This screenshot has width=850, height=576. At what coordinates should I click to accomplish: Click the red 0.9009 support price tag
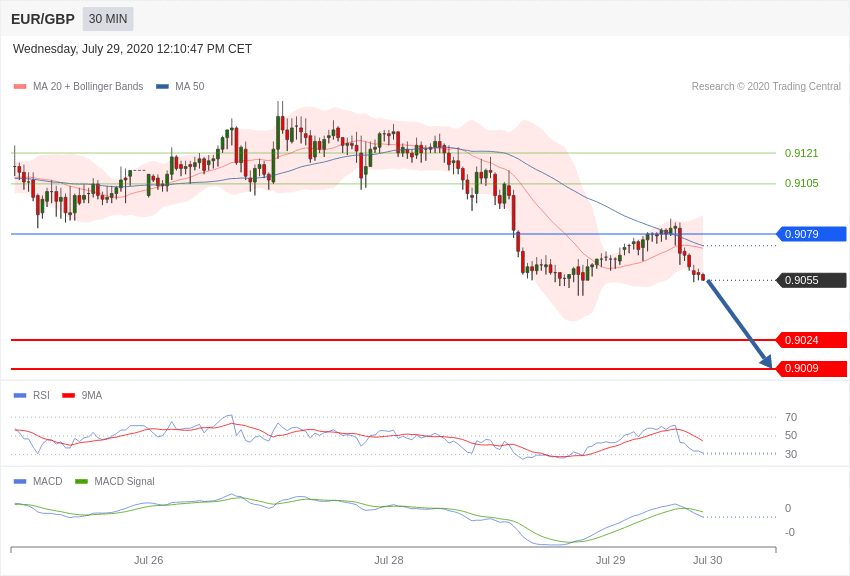[812, 368]
